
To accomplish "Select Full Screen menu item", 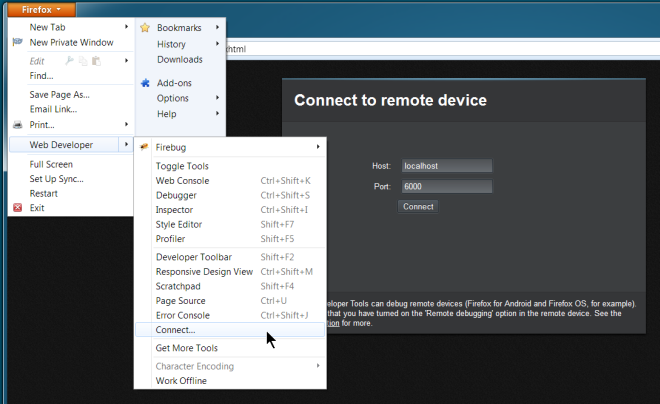I will pos(71,164).
